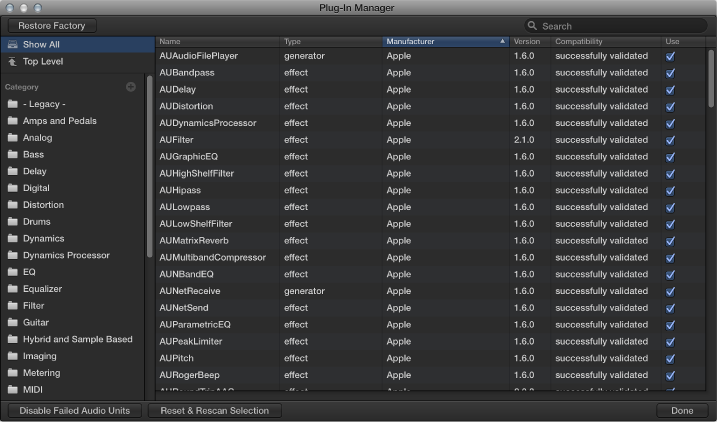Select Top Level in the sidebar
The image size is (718, 422).
tap(78, 61)
